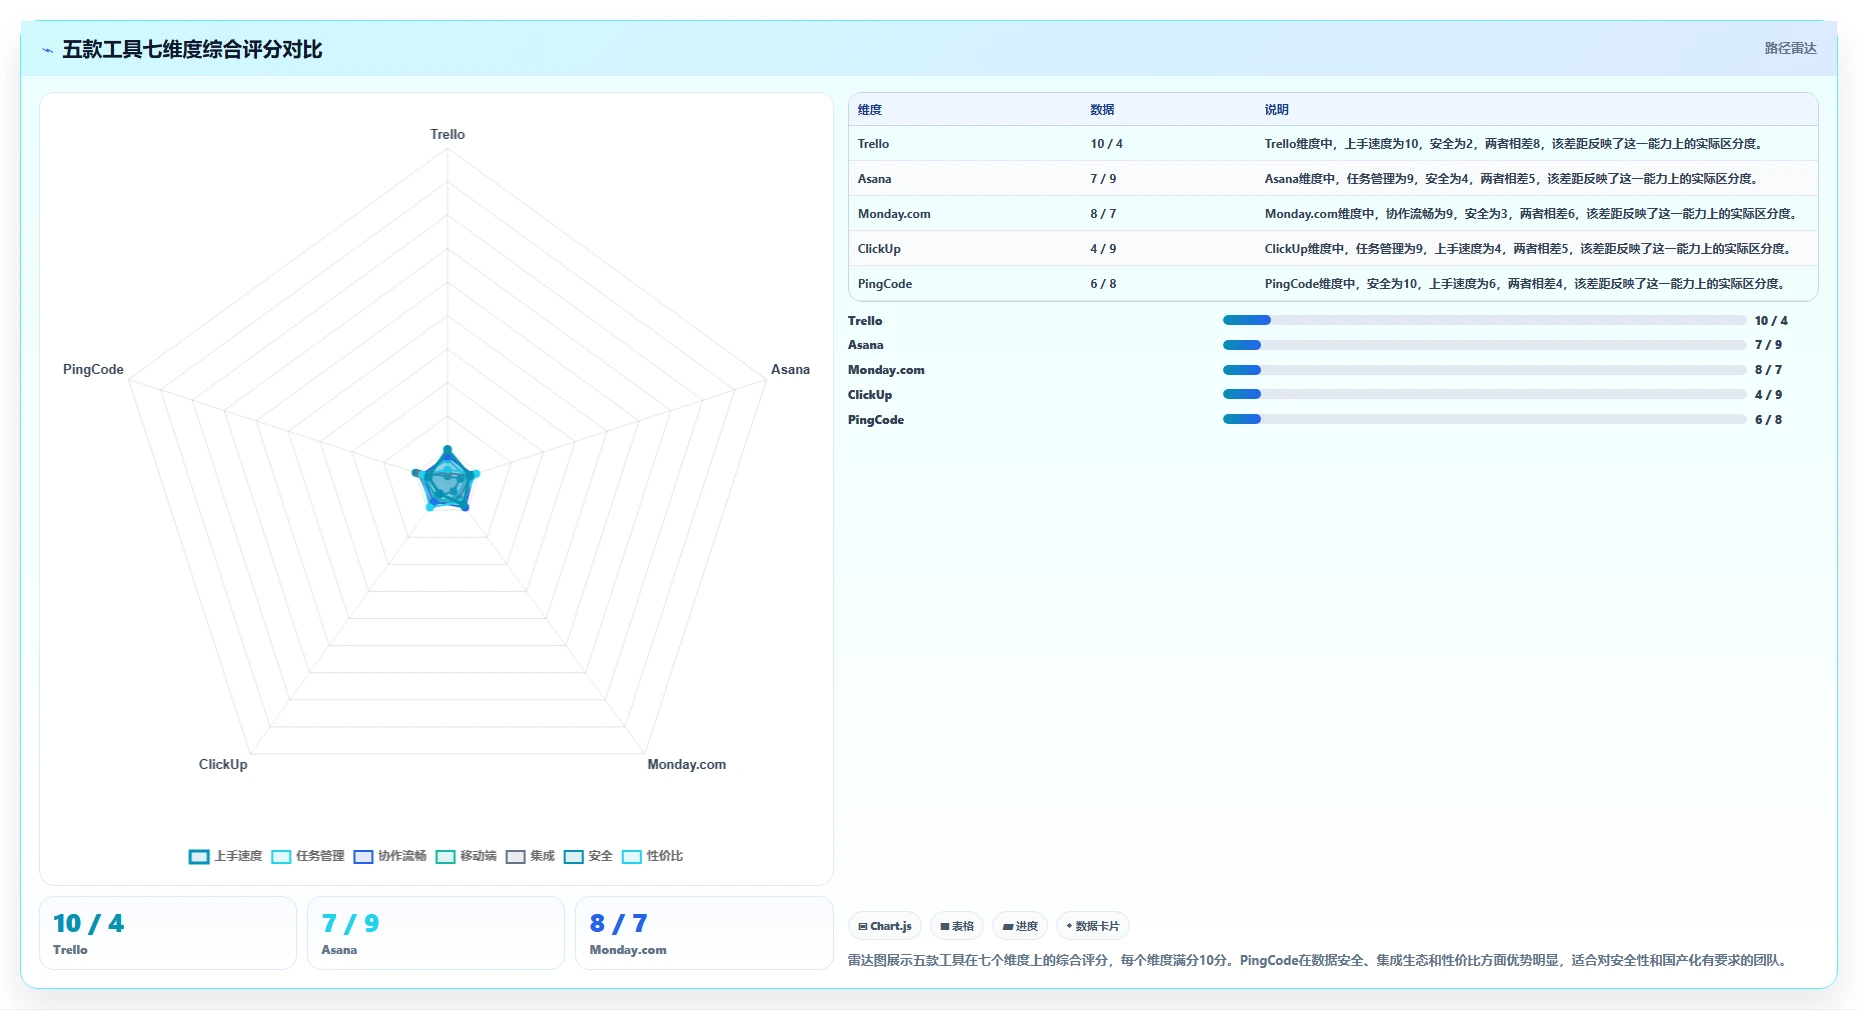Click the Trello axis label on the radar
This screenshot has width=1858, height=1010.
448,134
